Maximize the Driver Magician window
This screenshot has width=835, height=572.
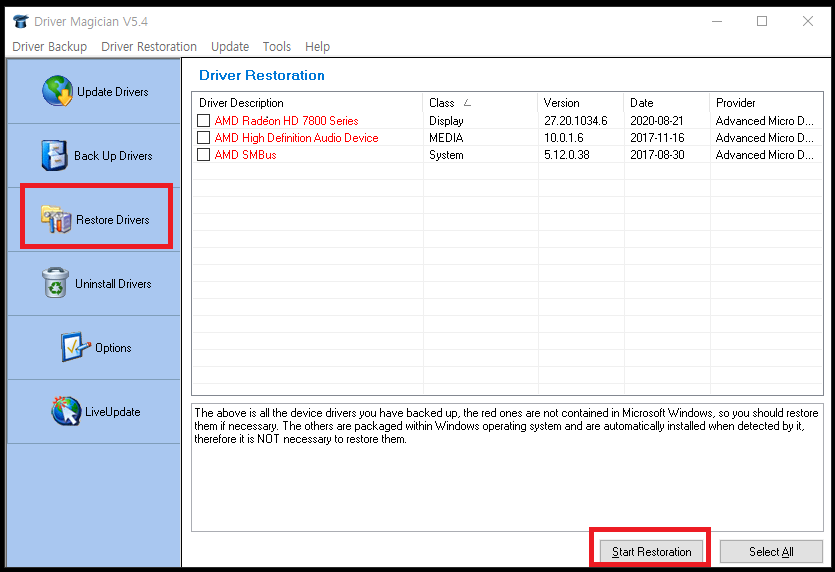[762, 21]
